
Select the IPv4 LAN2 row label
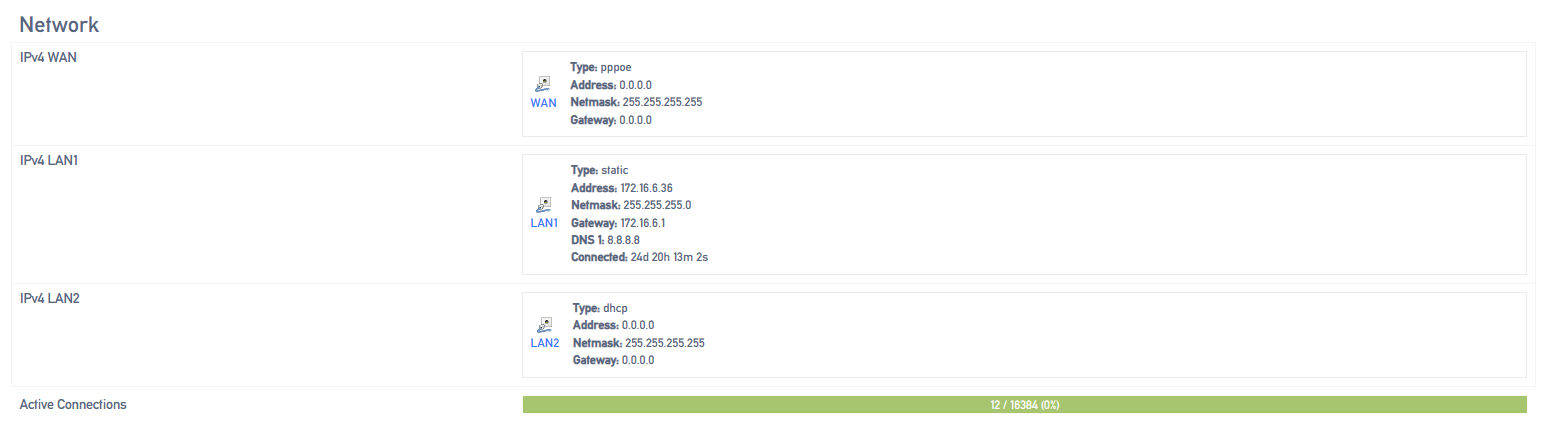[x=49, y=298]
